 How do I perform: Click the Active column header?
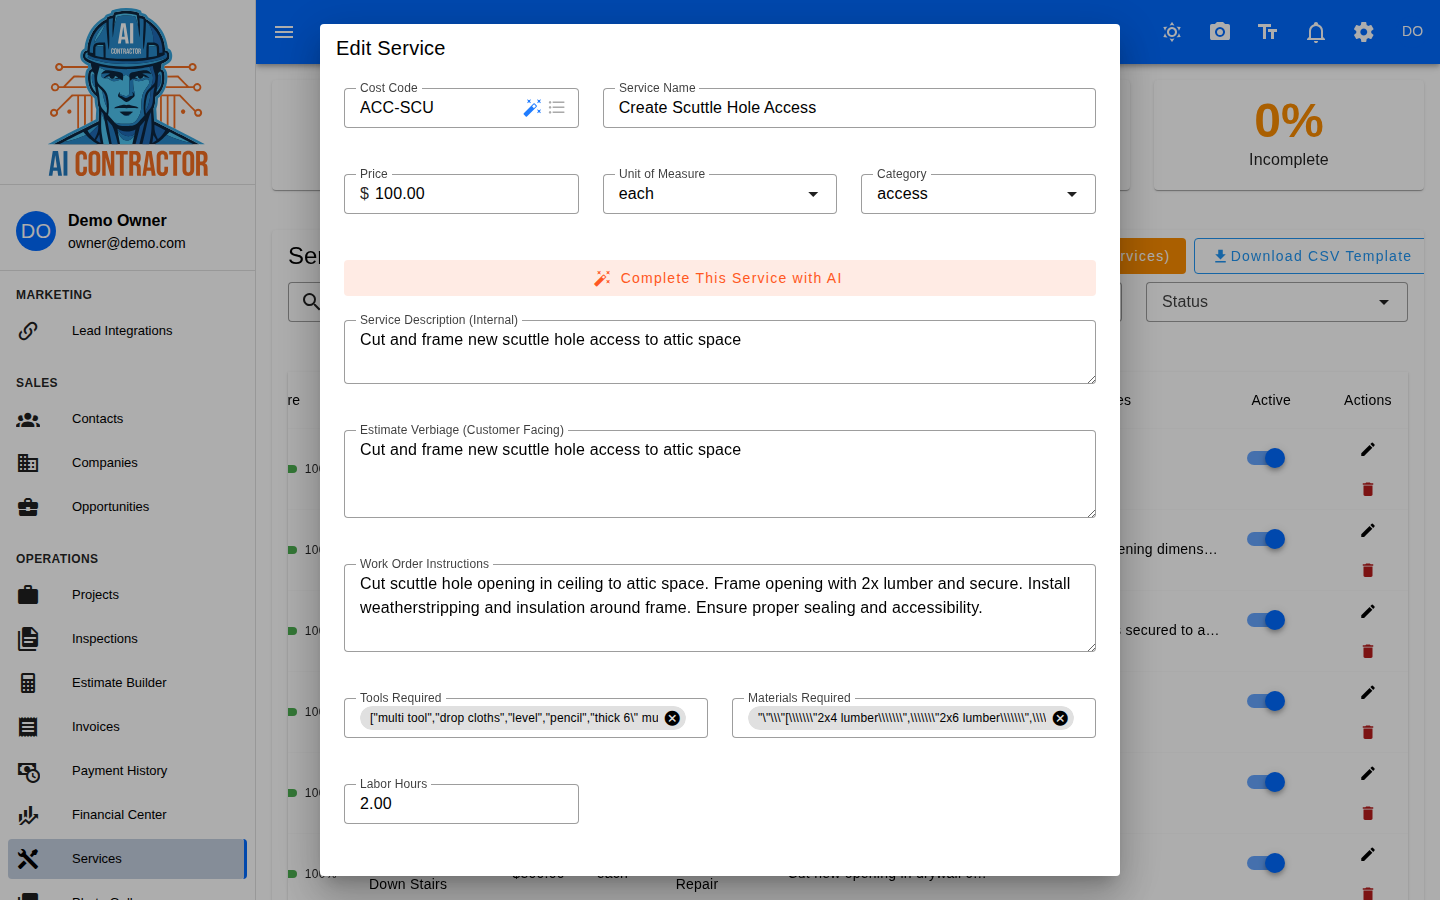(1271, 400)
